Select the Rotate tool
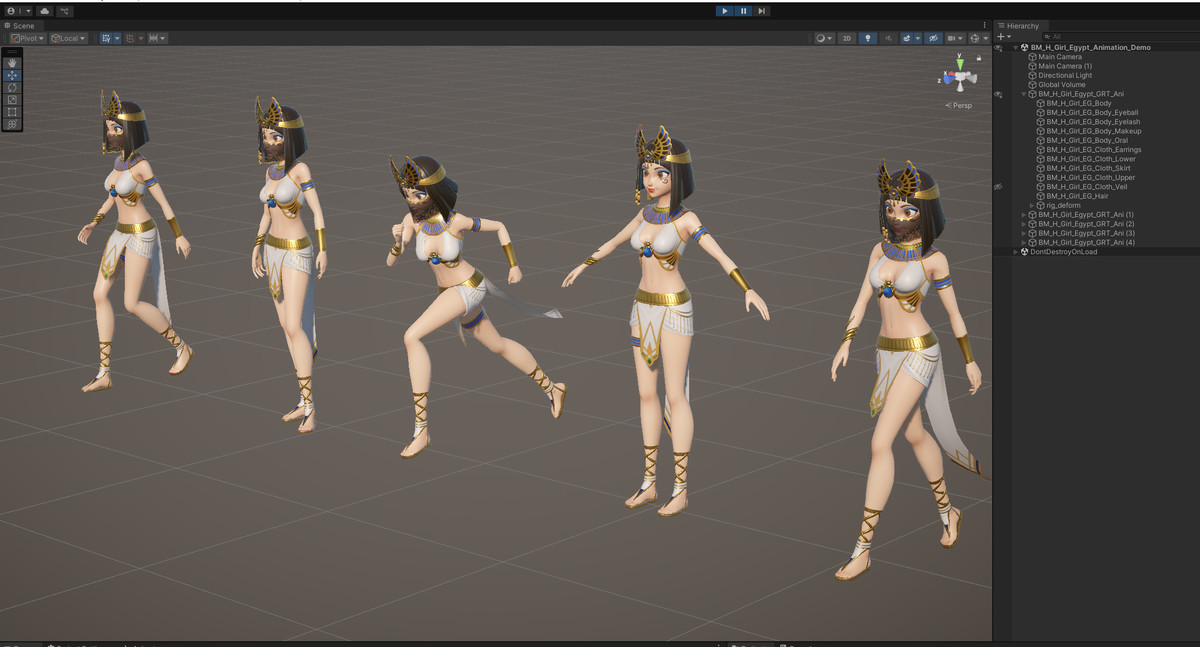Screen dimensions: 1200x647 11,87
